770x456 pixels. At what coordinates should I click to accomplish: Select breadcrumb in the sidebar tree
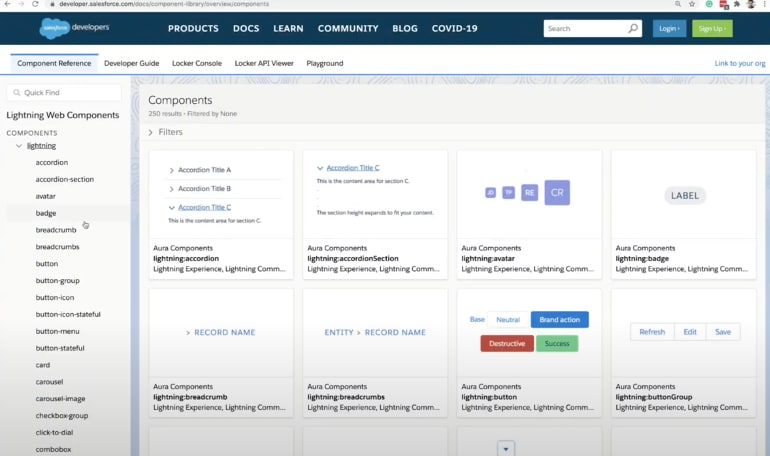55,230
